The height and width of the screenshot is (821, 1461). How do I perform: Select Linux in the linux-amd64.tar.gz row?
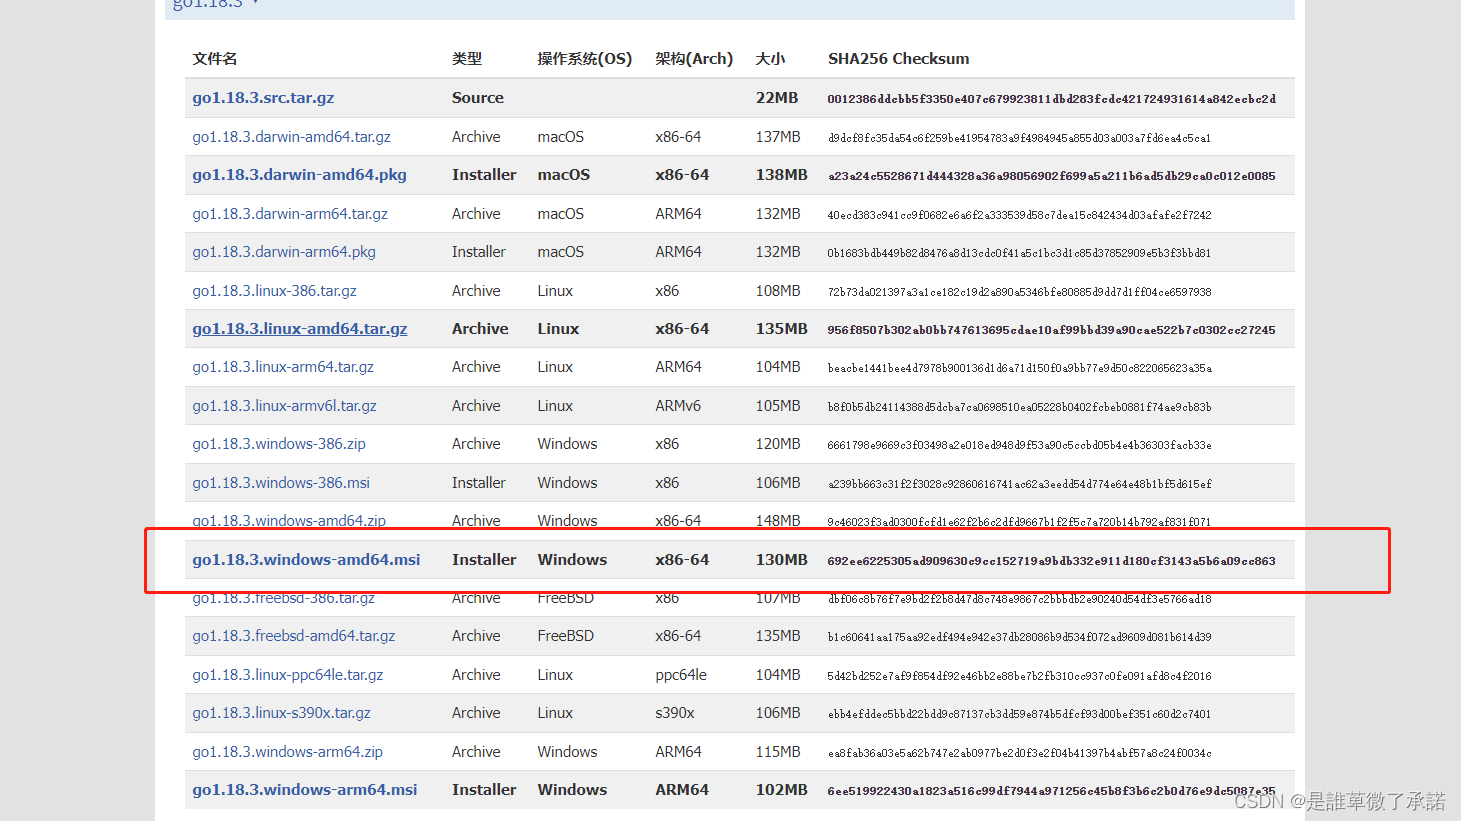point(558,329)
